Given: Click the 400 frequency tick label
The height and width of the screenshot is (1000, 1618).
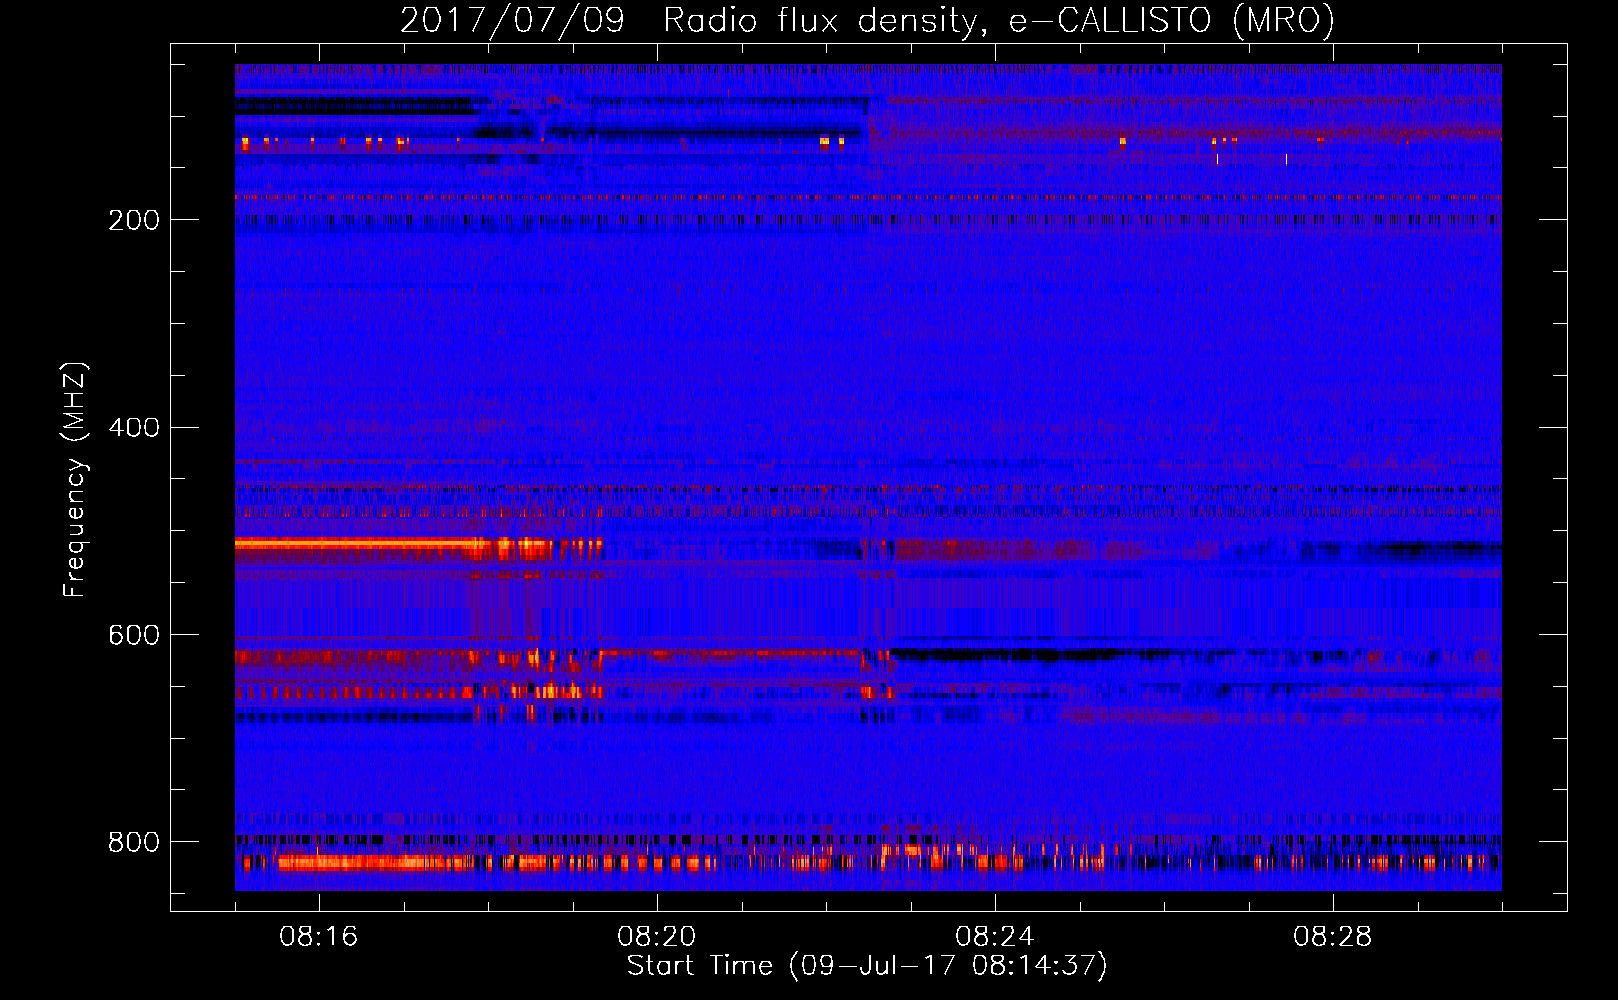Looking at the screenshot, I should click(x=134, y=428).
